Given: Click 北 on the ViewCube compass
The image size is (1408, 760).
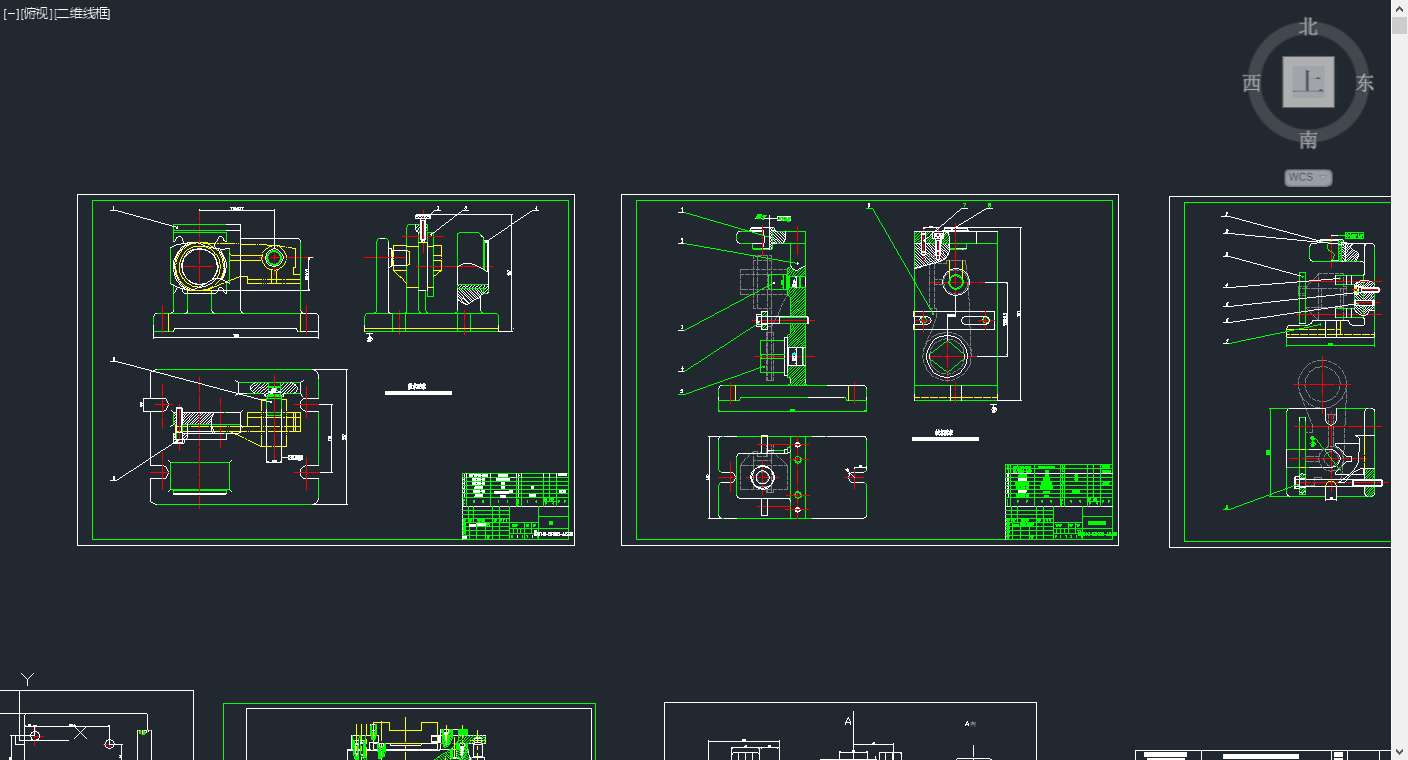Looking at the screenshot, I should pos(1308,28).
